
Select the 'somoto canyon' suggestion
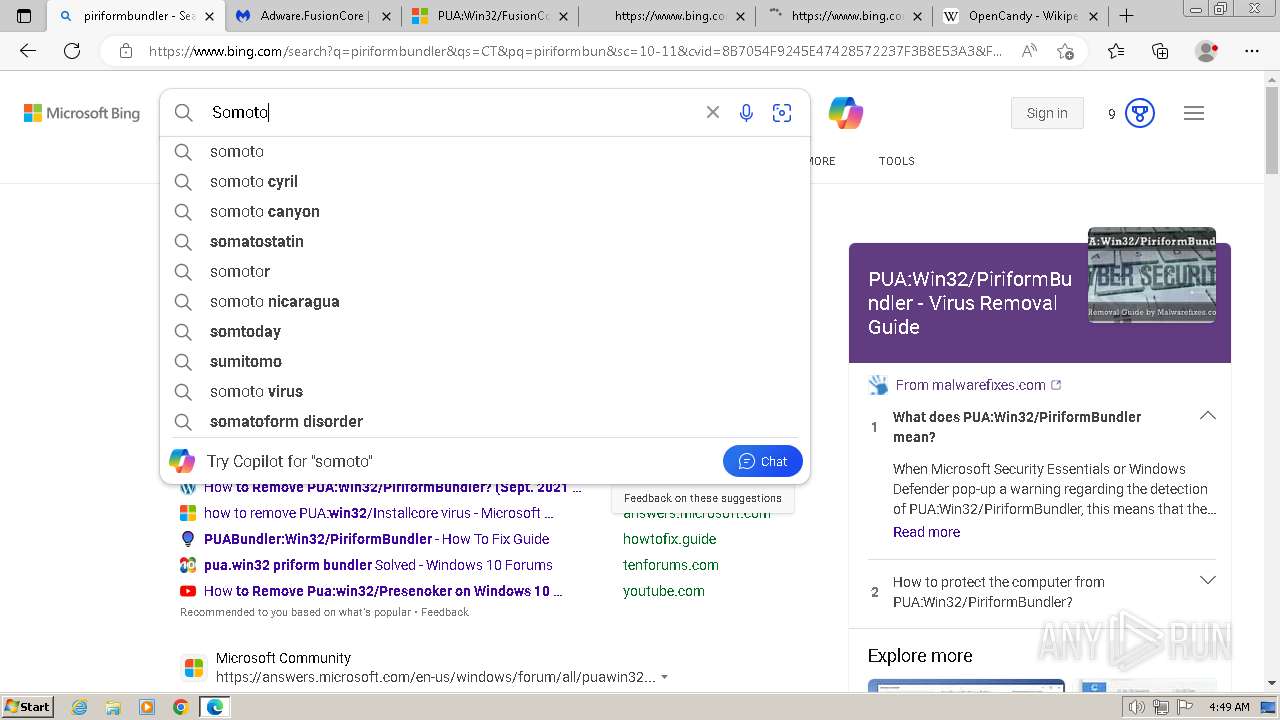click(x=485, y=211)
